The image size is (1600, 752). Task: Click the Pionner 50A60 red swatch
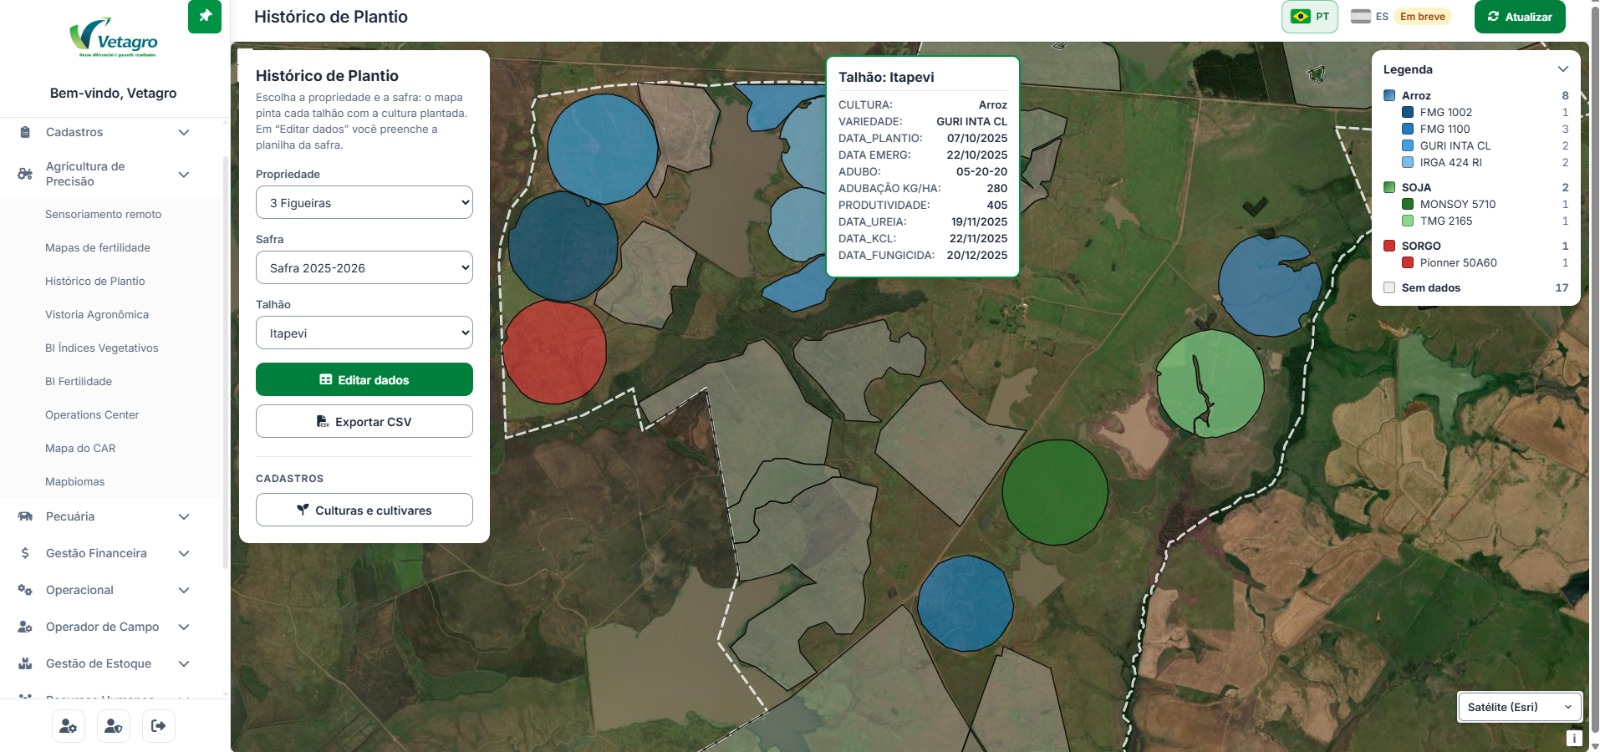point(1408,263)
